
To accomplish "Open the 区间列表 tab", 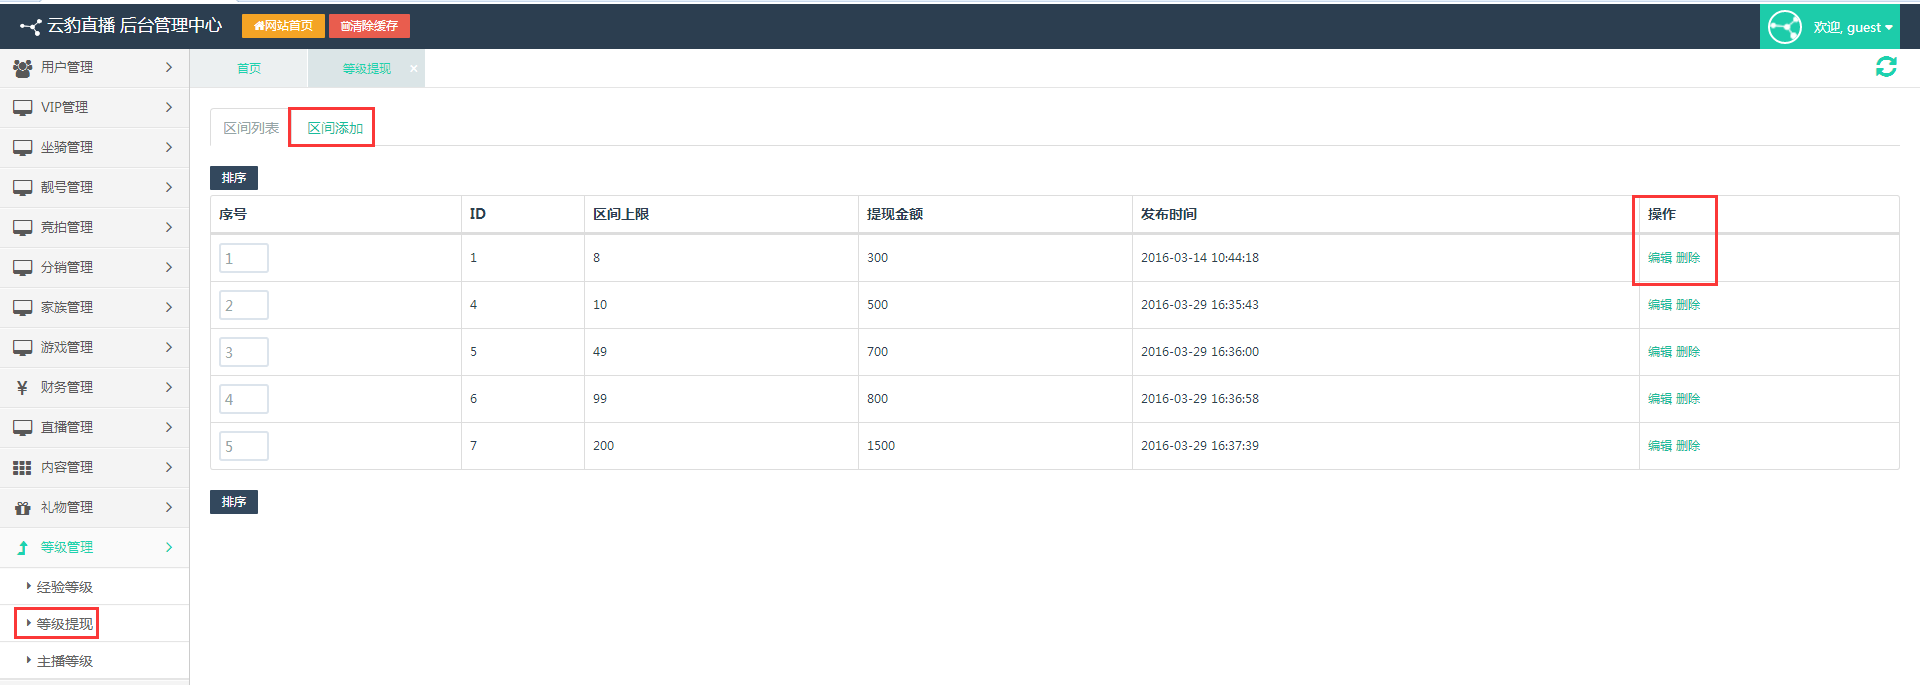I will 251,128.
